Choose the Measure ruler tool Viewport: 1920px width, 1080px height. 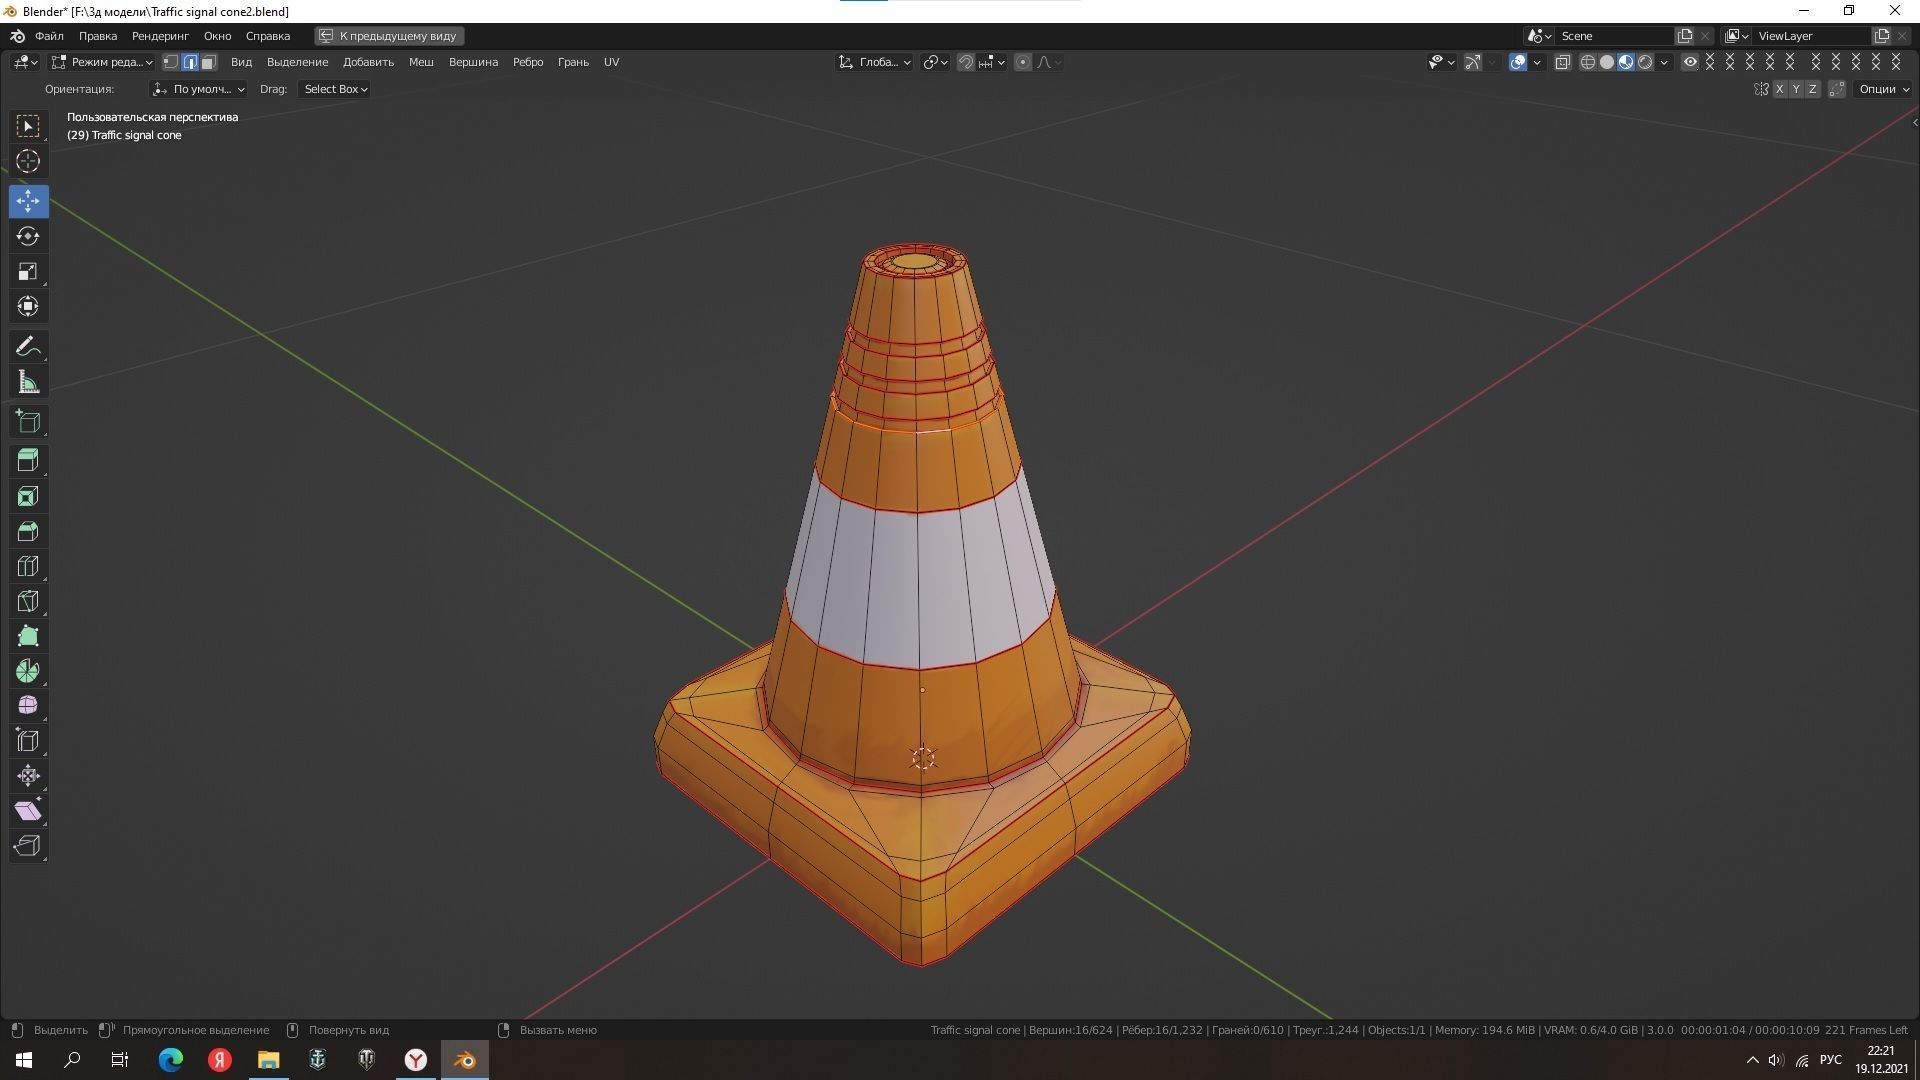pos(28,382)
